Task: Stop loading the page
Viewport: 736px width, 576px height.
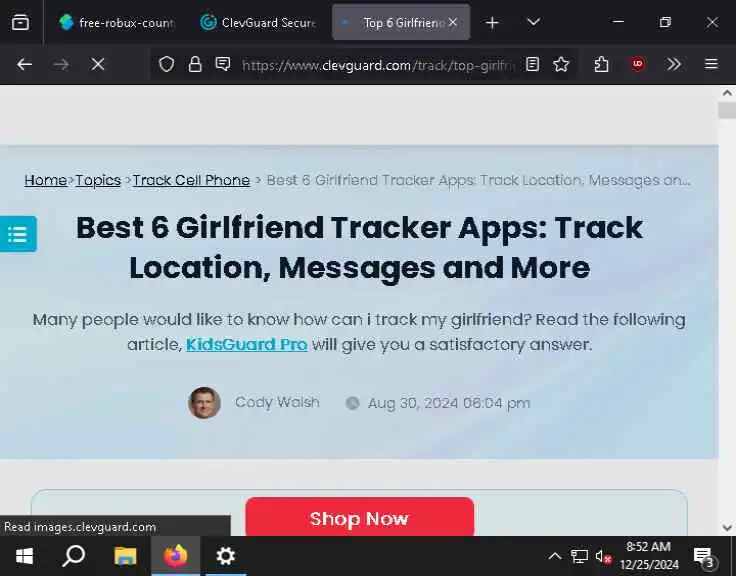Action: [x=98, y=64]
